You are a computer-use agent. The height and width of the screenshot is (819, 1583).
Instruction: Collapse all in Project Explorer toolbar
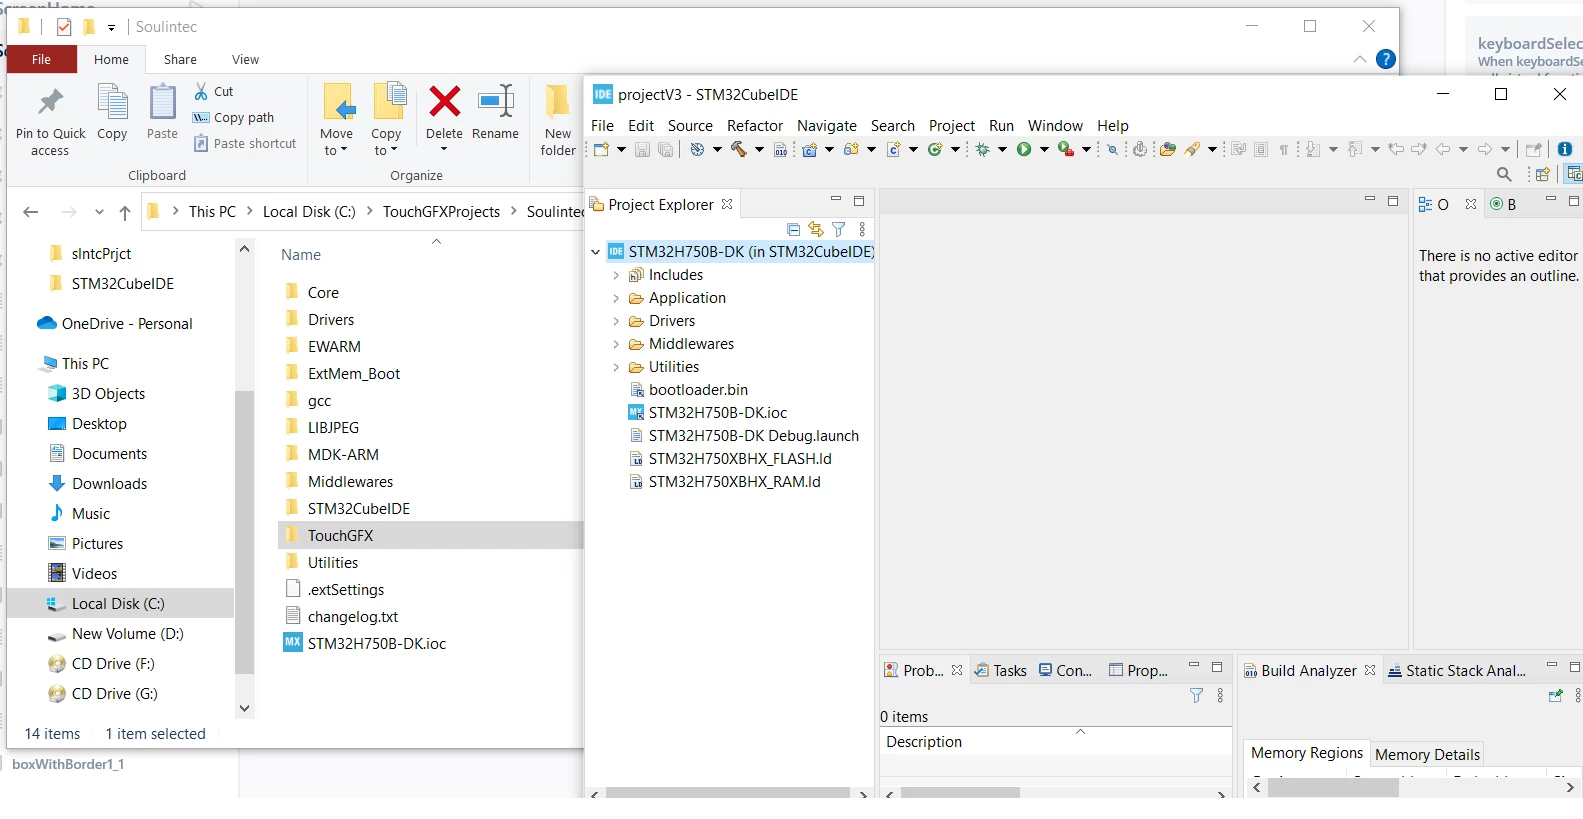(x=794, y=229)
